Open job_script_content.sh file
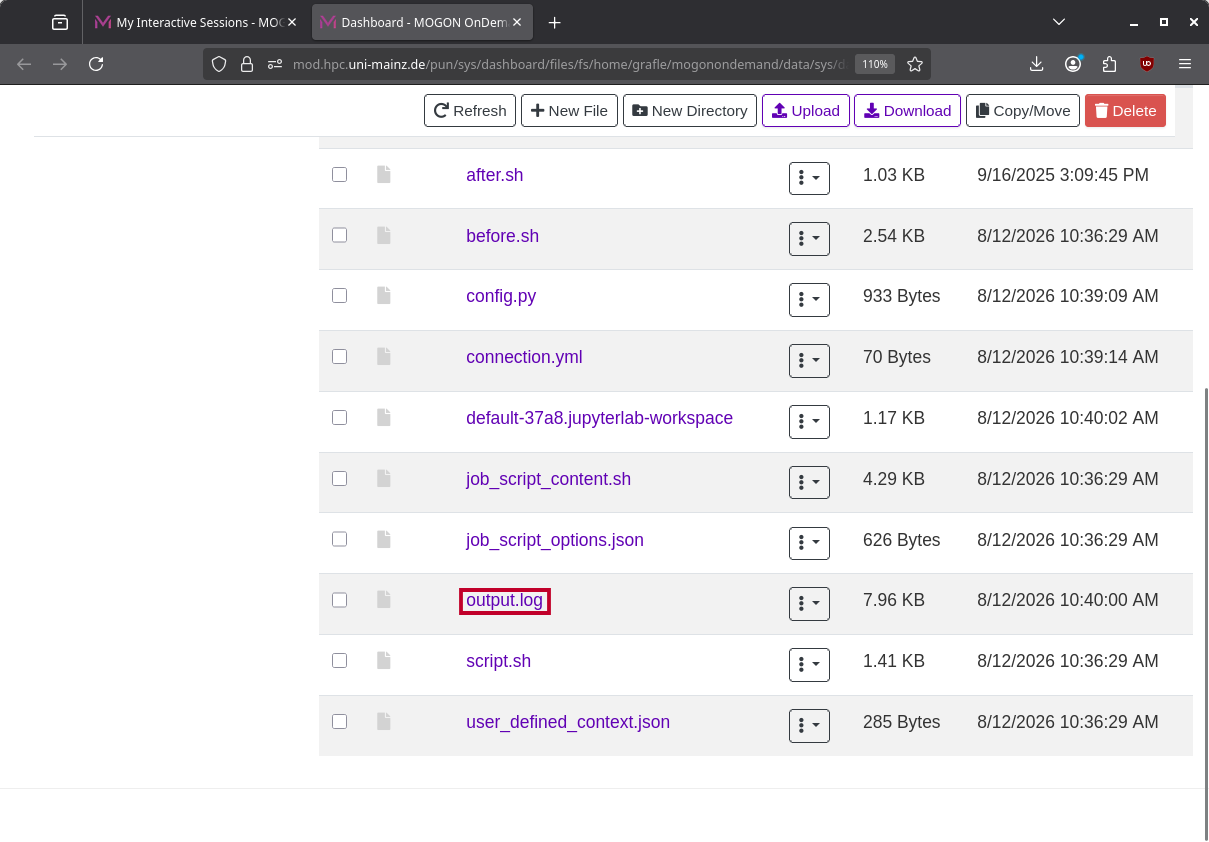 [x=548, y=479]
